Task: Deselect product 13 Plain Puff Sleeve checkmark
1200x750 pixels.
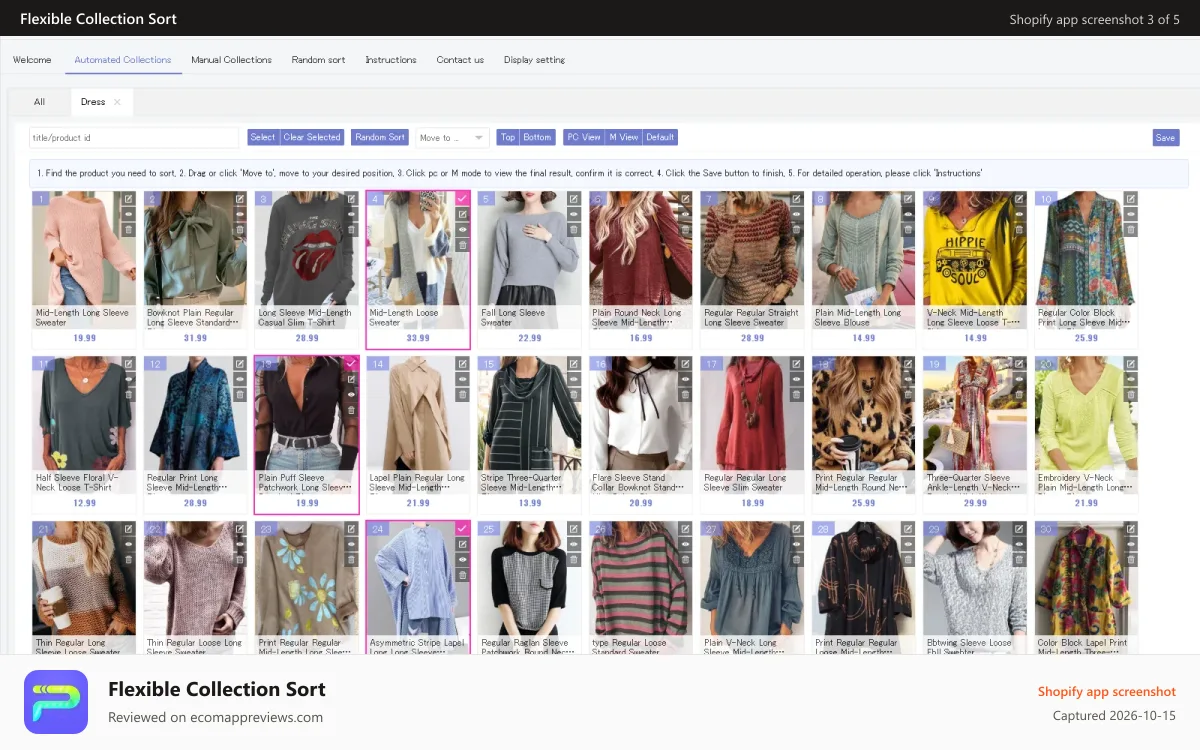Action: (x=351, y=364)
